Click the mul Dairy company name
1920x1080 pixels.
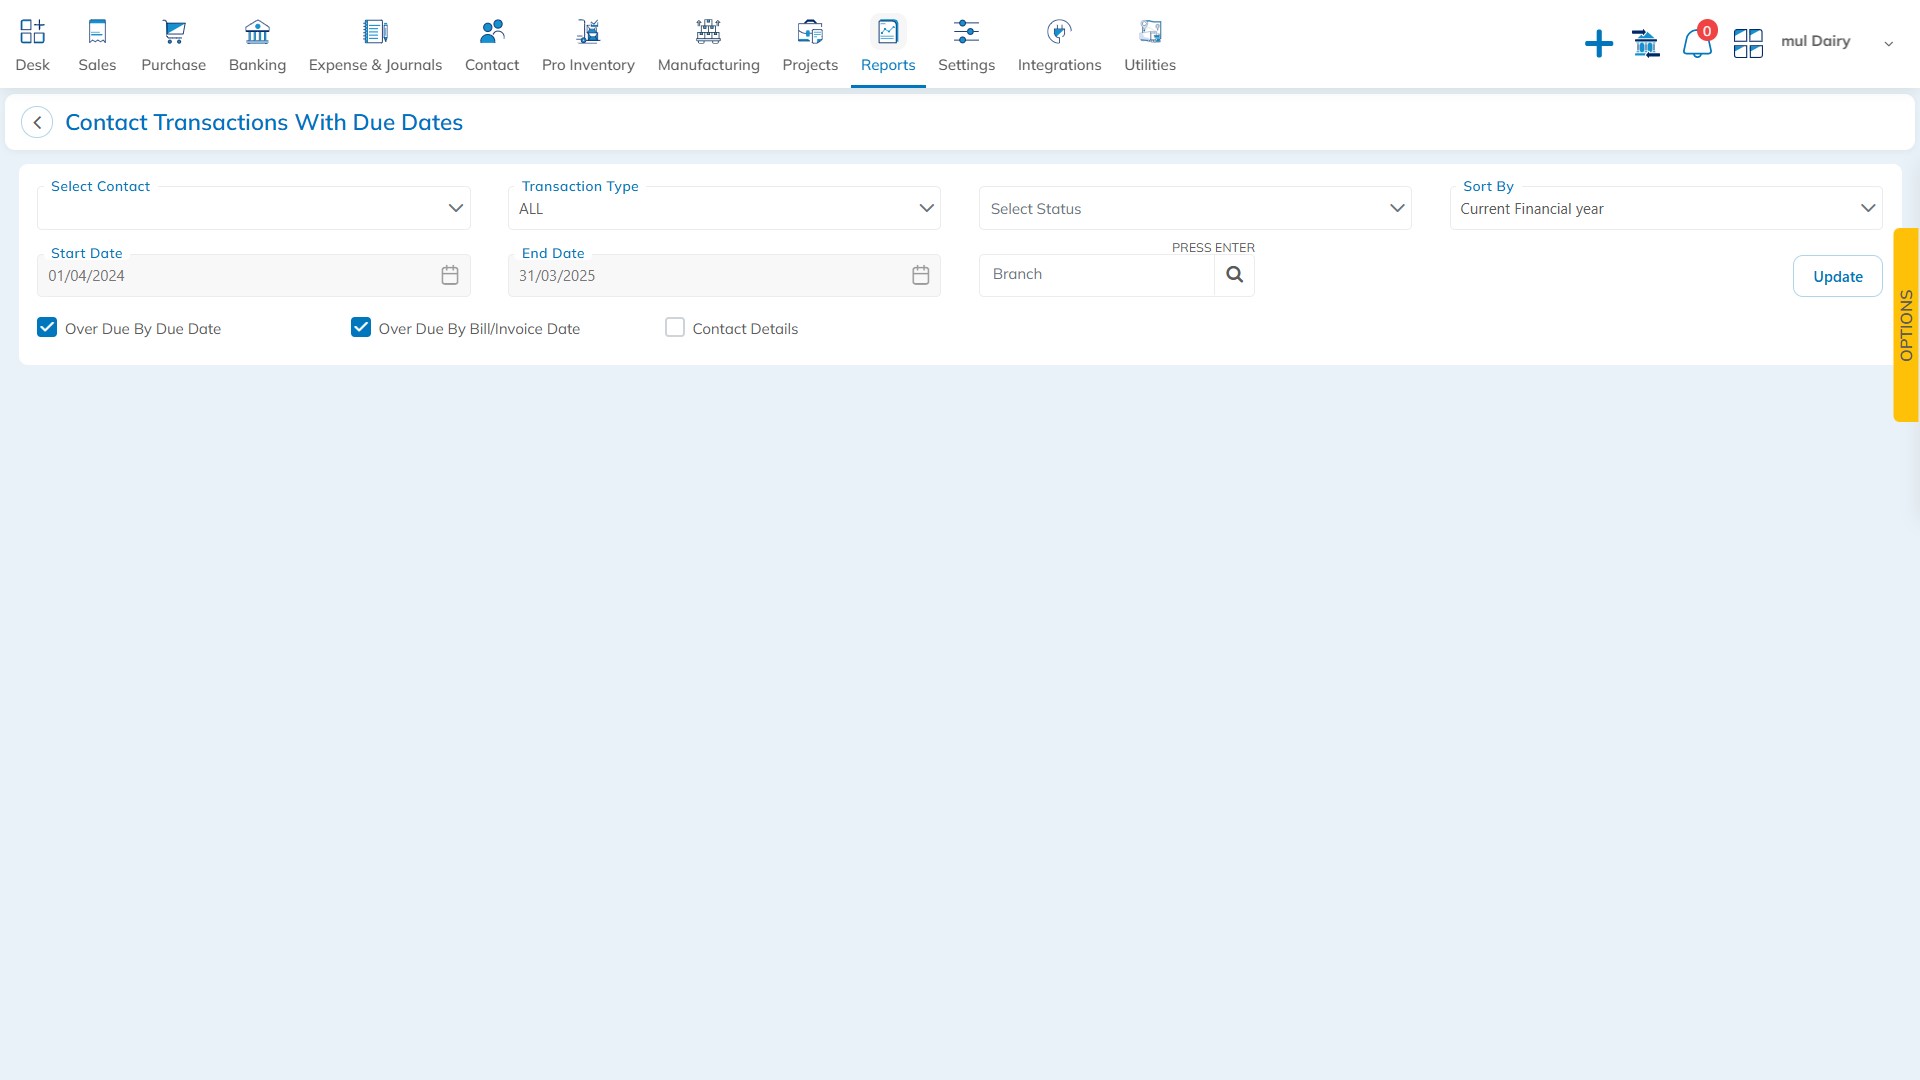pos(1816,41)
